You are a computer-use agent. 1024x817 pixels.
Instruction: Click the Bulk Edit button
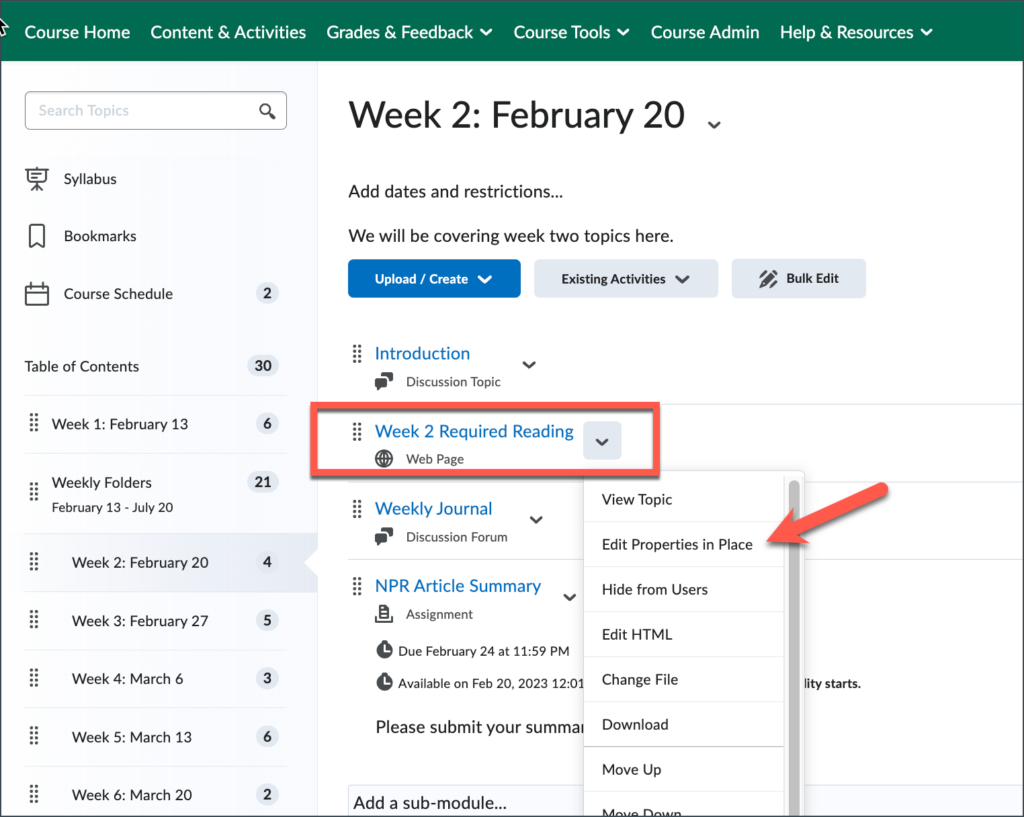(x=799, y=279)
